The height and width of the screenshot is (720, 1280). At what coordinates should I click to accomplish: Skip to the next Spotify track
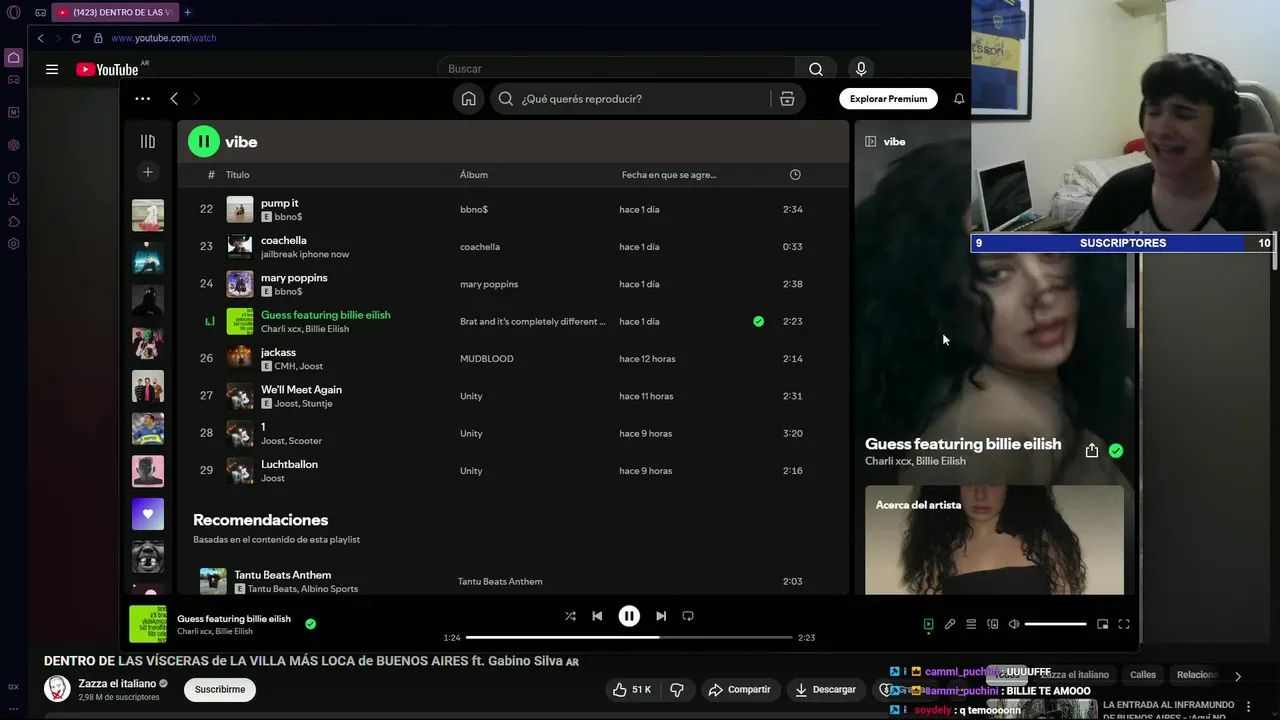(x=661, y=616)
